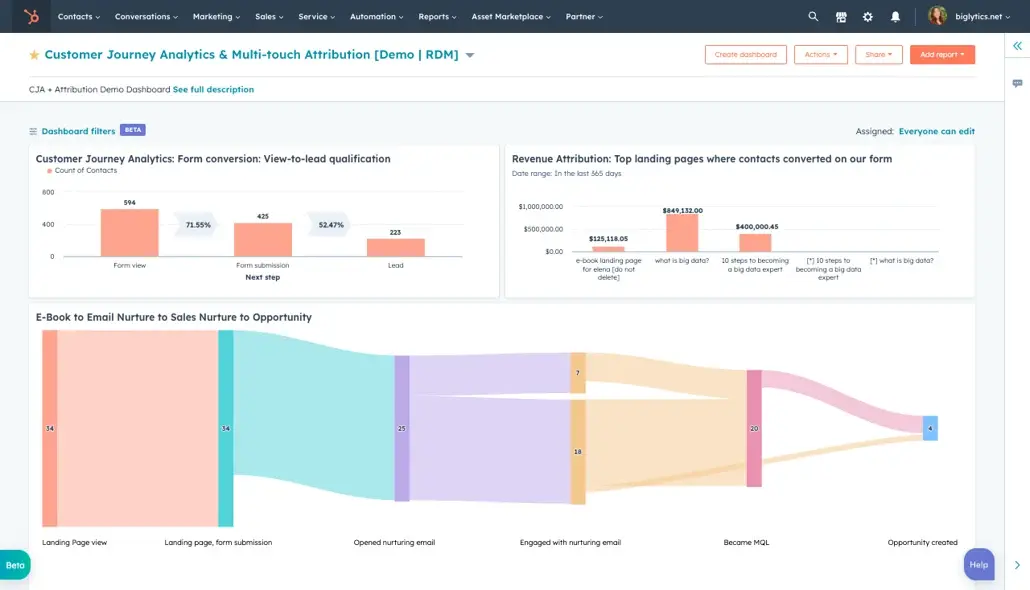1030x590 pixels.
Task: Open the comments icon in right sidebar
Action: [1015, 83]
